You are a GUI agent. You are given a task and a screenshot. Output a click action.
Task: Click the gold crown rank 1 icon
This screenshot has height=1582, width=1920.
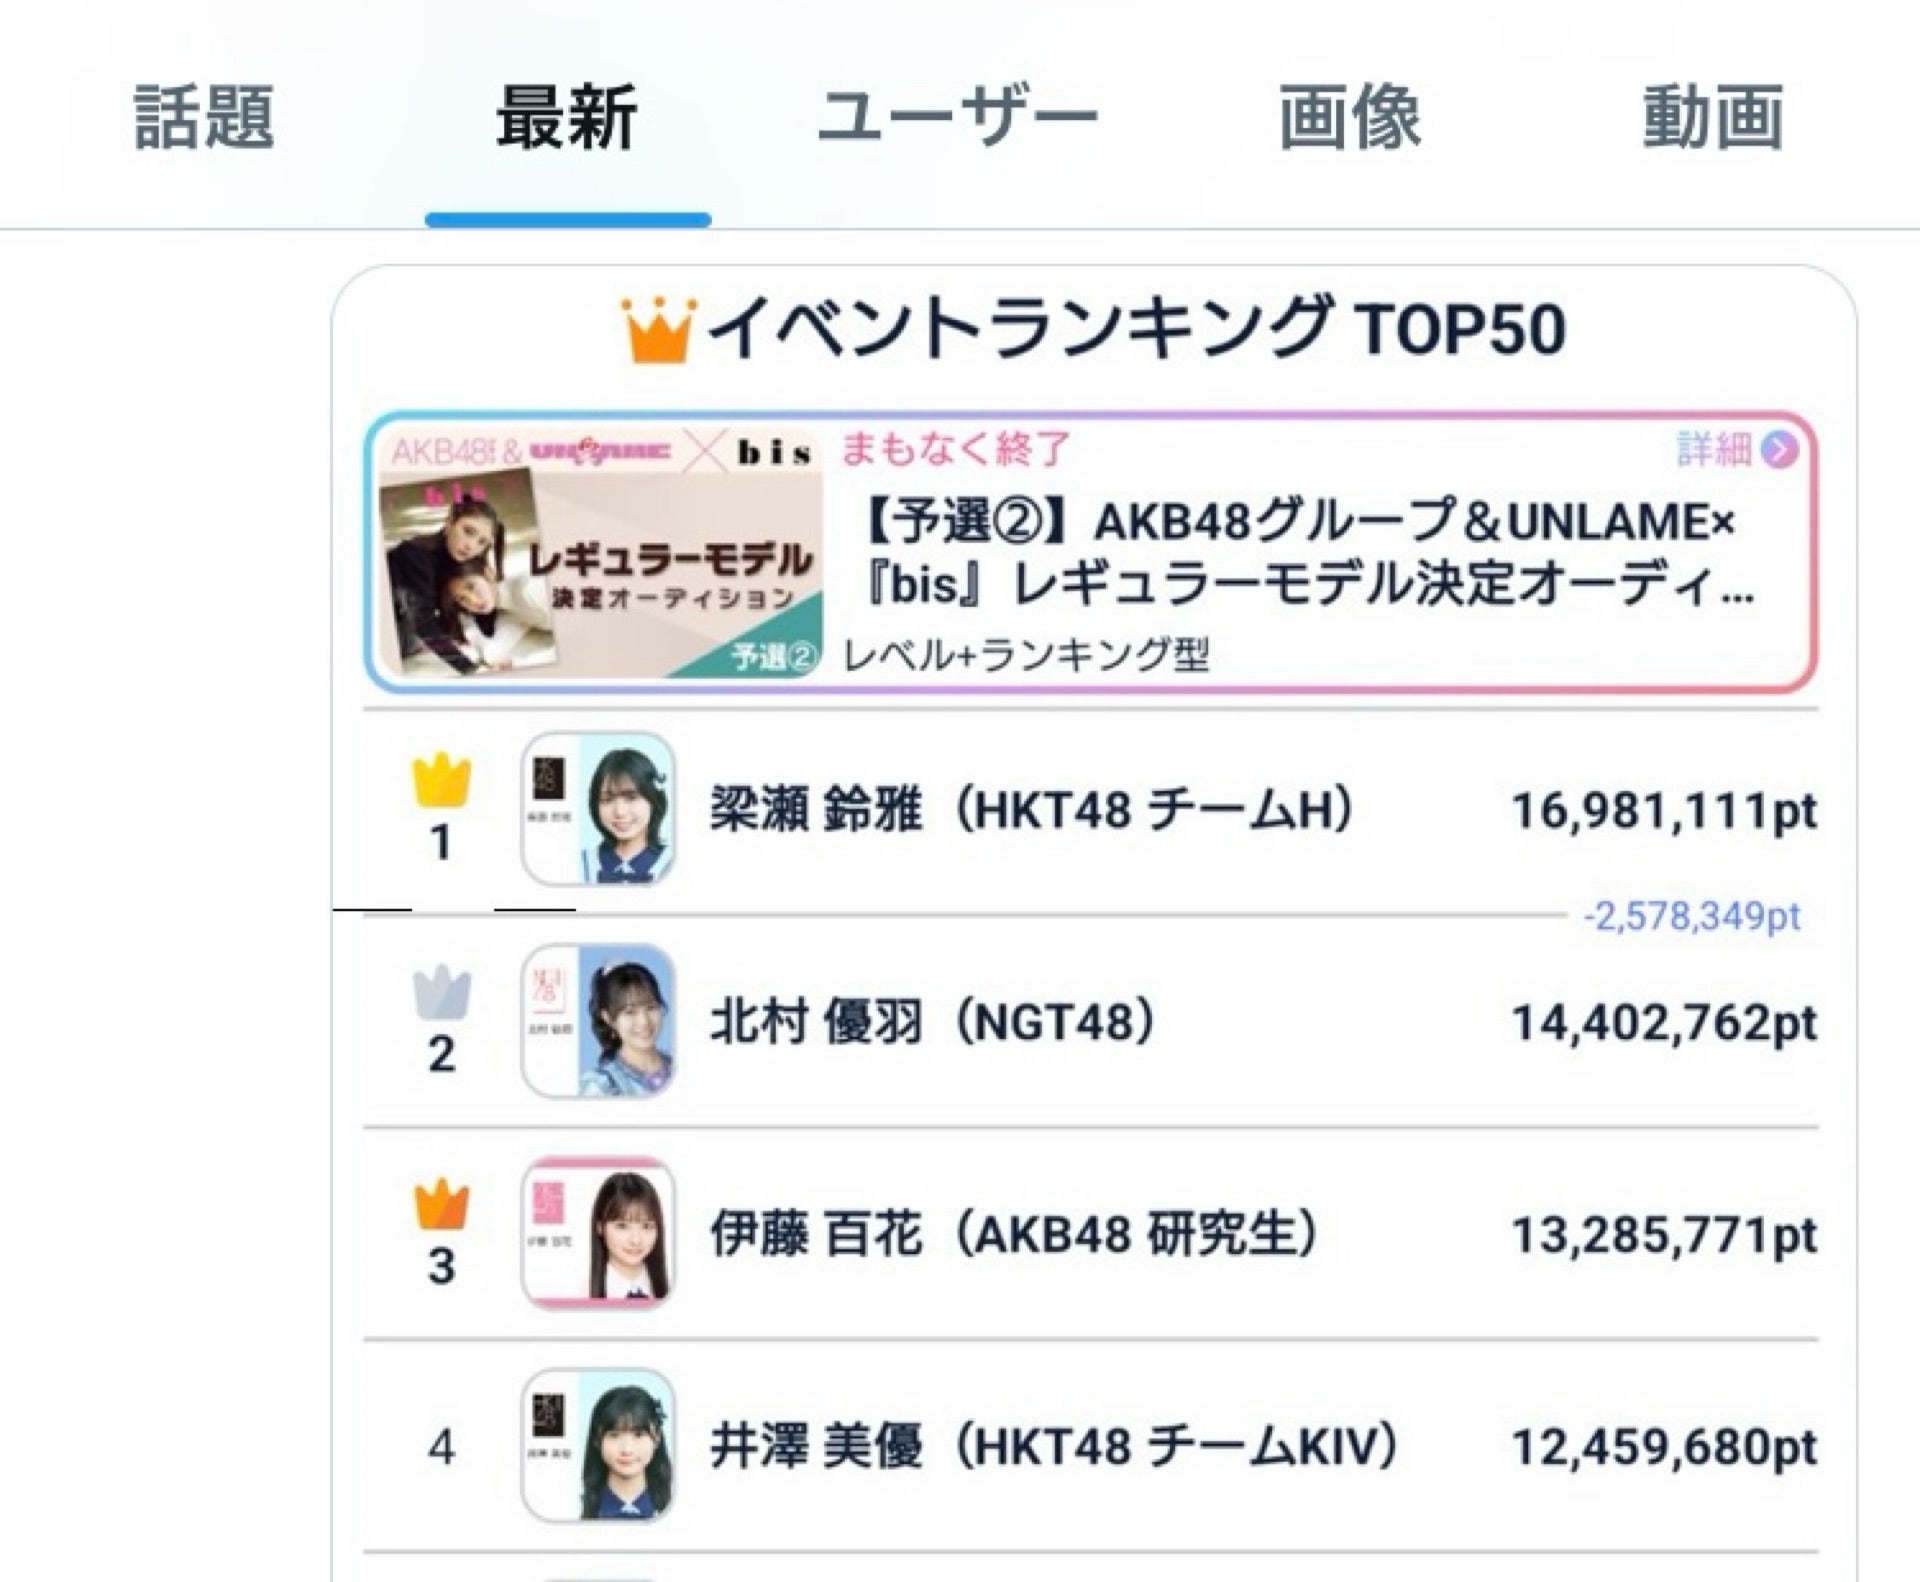441,781
